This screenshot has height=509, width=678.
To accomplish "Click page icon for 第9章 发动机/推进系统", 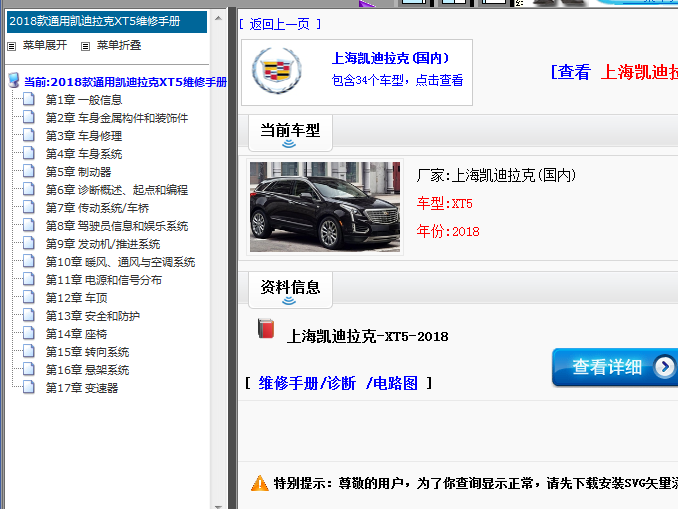I will pyautogui.click(x=29, y=243).
